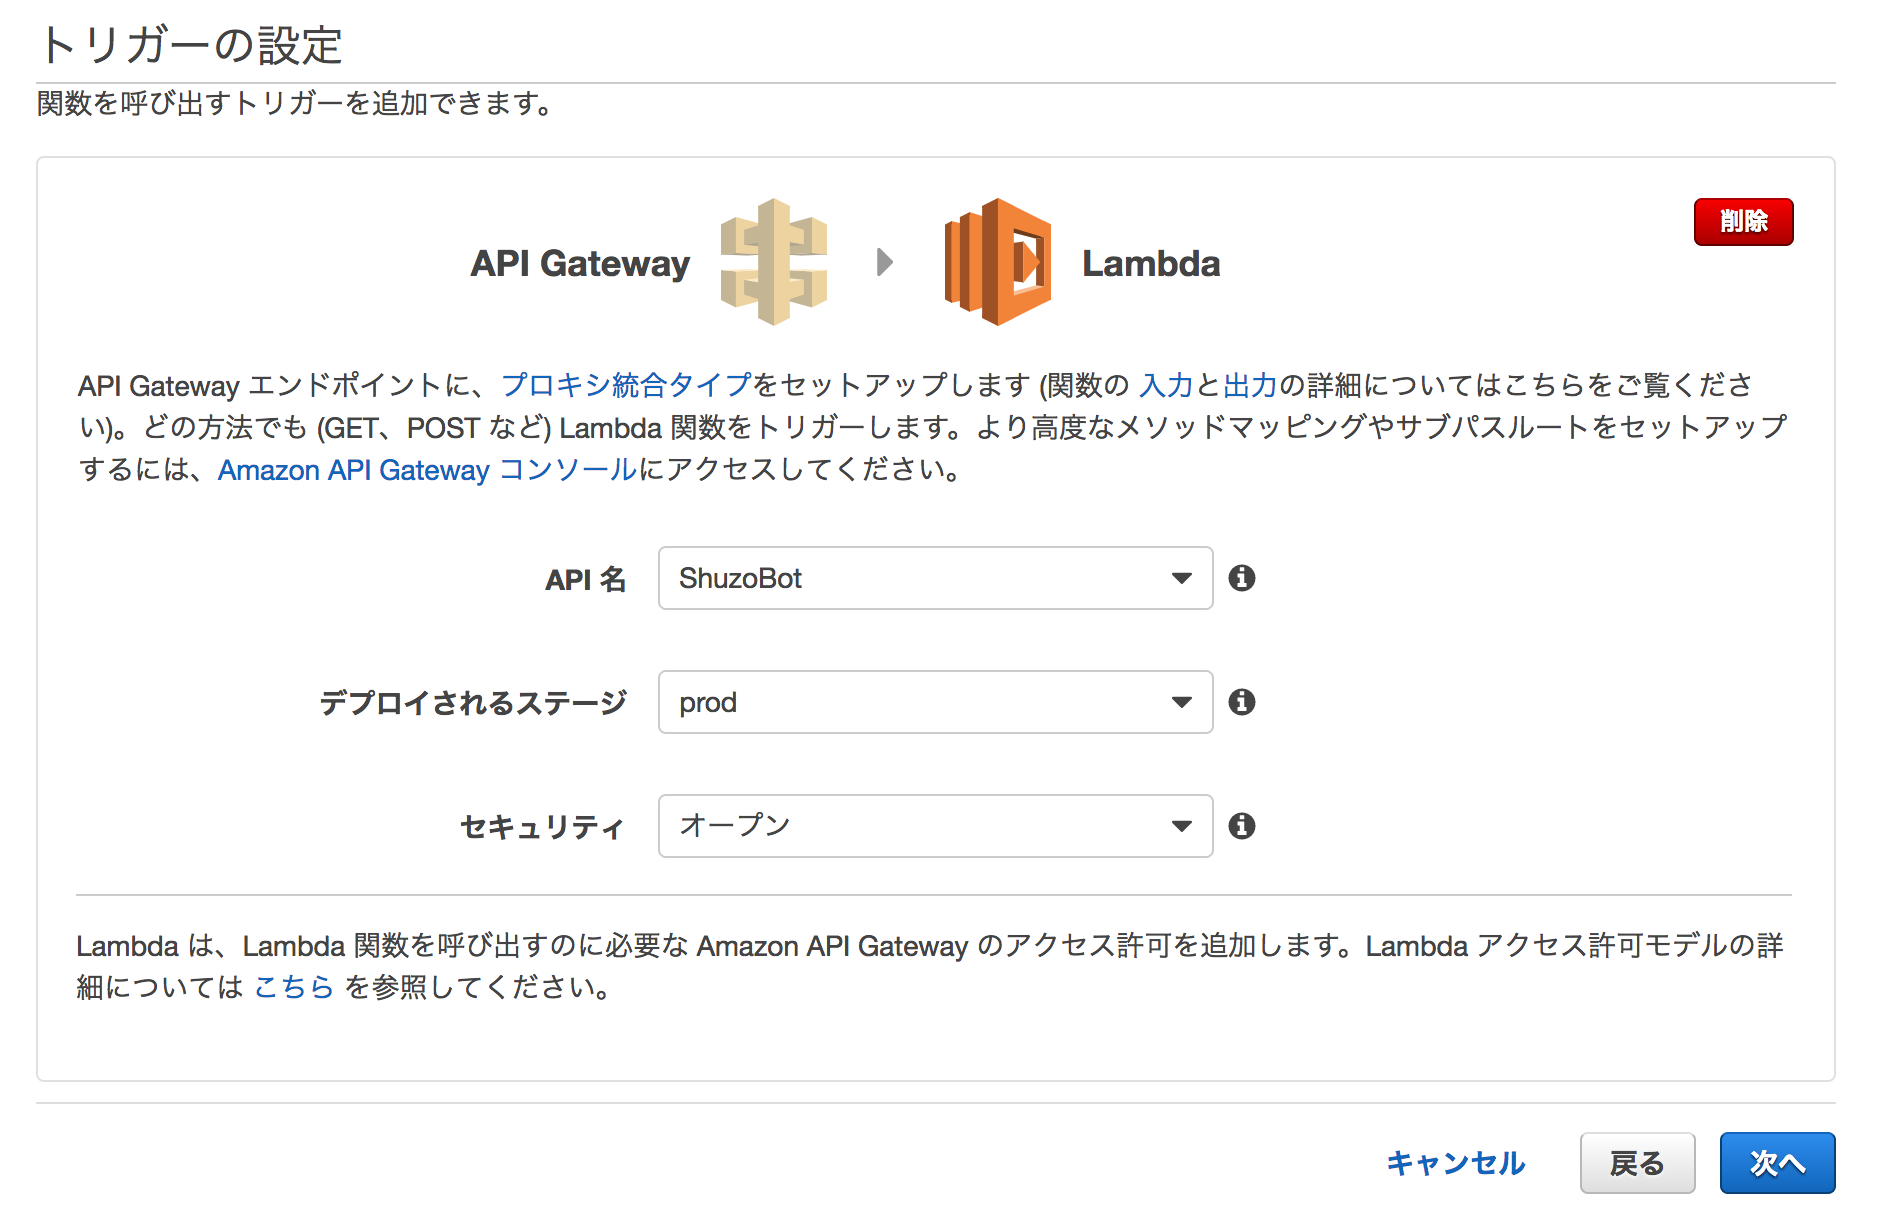Screen dimensions: 1884x1230
Task: Open the プロキシ統合タイプ link
Action: 626,385
